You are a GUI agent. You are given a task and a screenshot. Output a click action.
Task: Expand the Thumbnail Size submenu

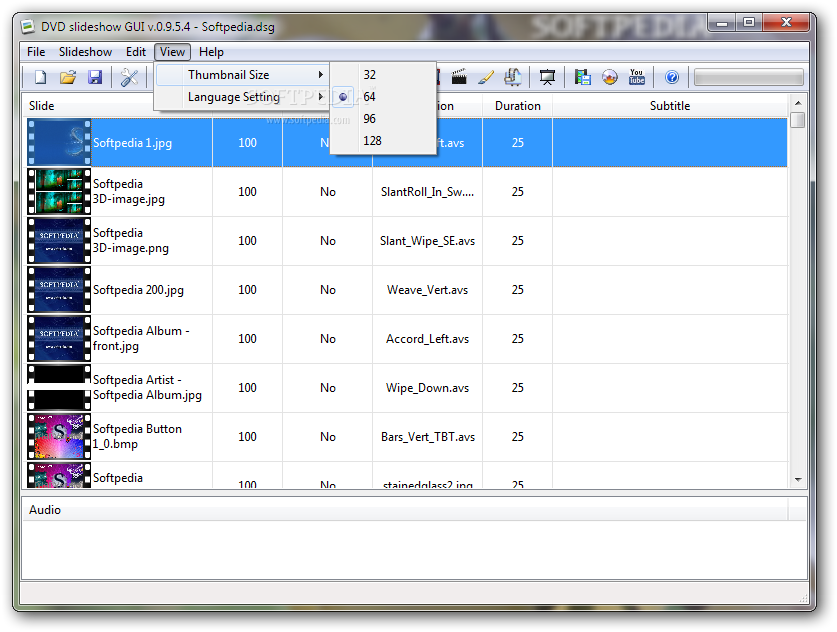point(241,75)
